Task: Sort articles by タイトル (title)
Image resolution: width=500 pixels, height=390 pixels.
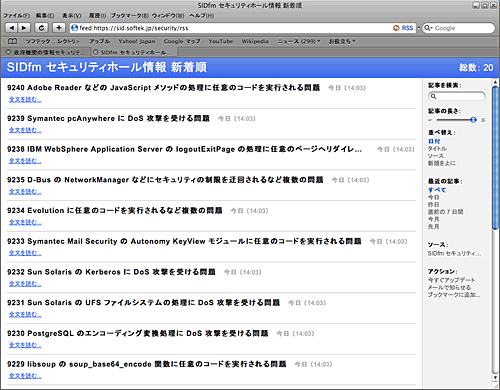Action: [x=437, y=148]
